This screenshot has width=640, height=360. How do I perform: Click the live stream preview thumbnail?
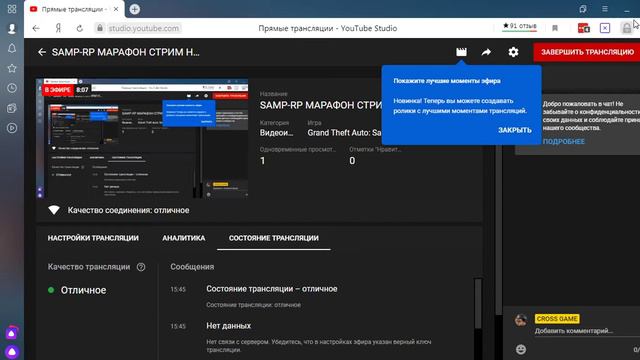pos(142,138)
